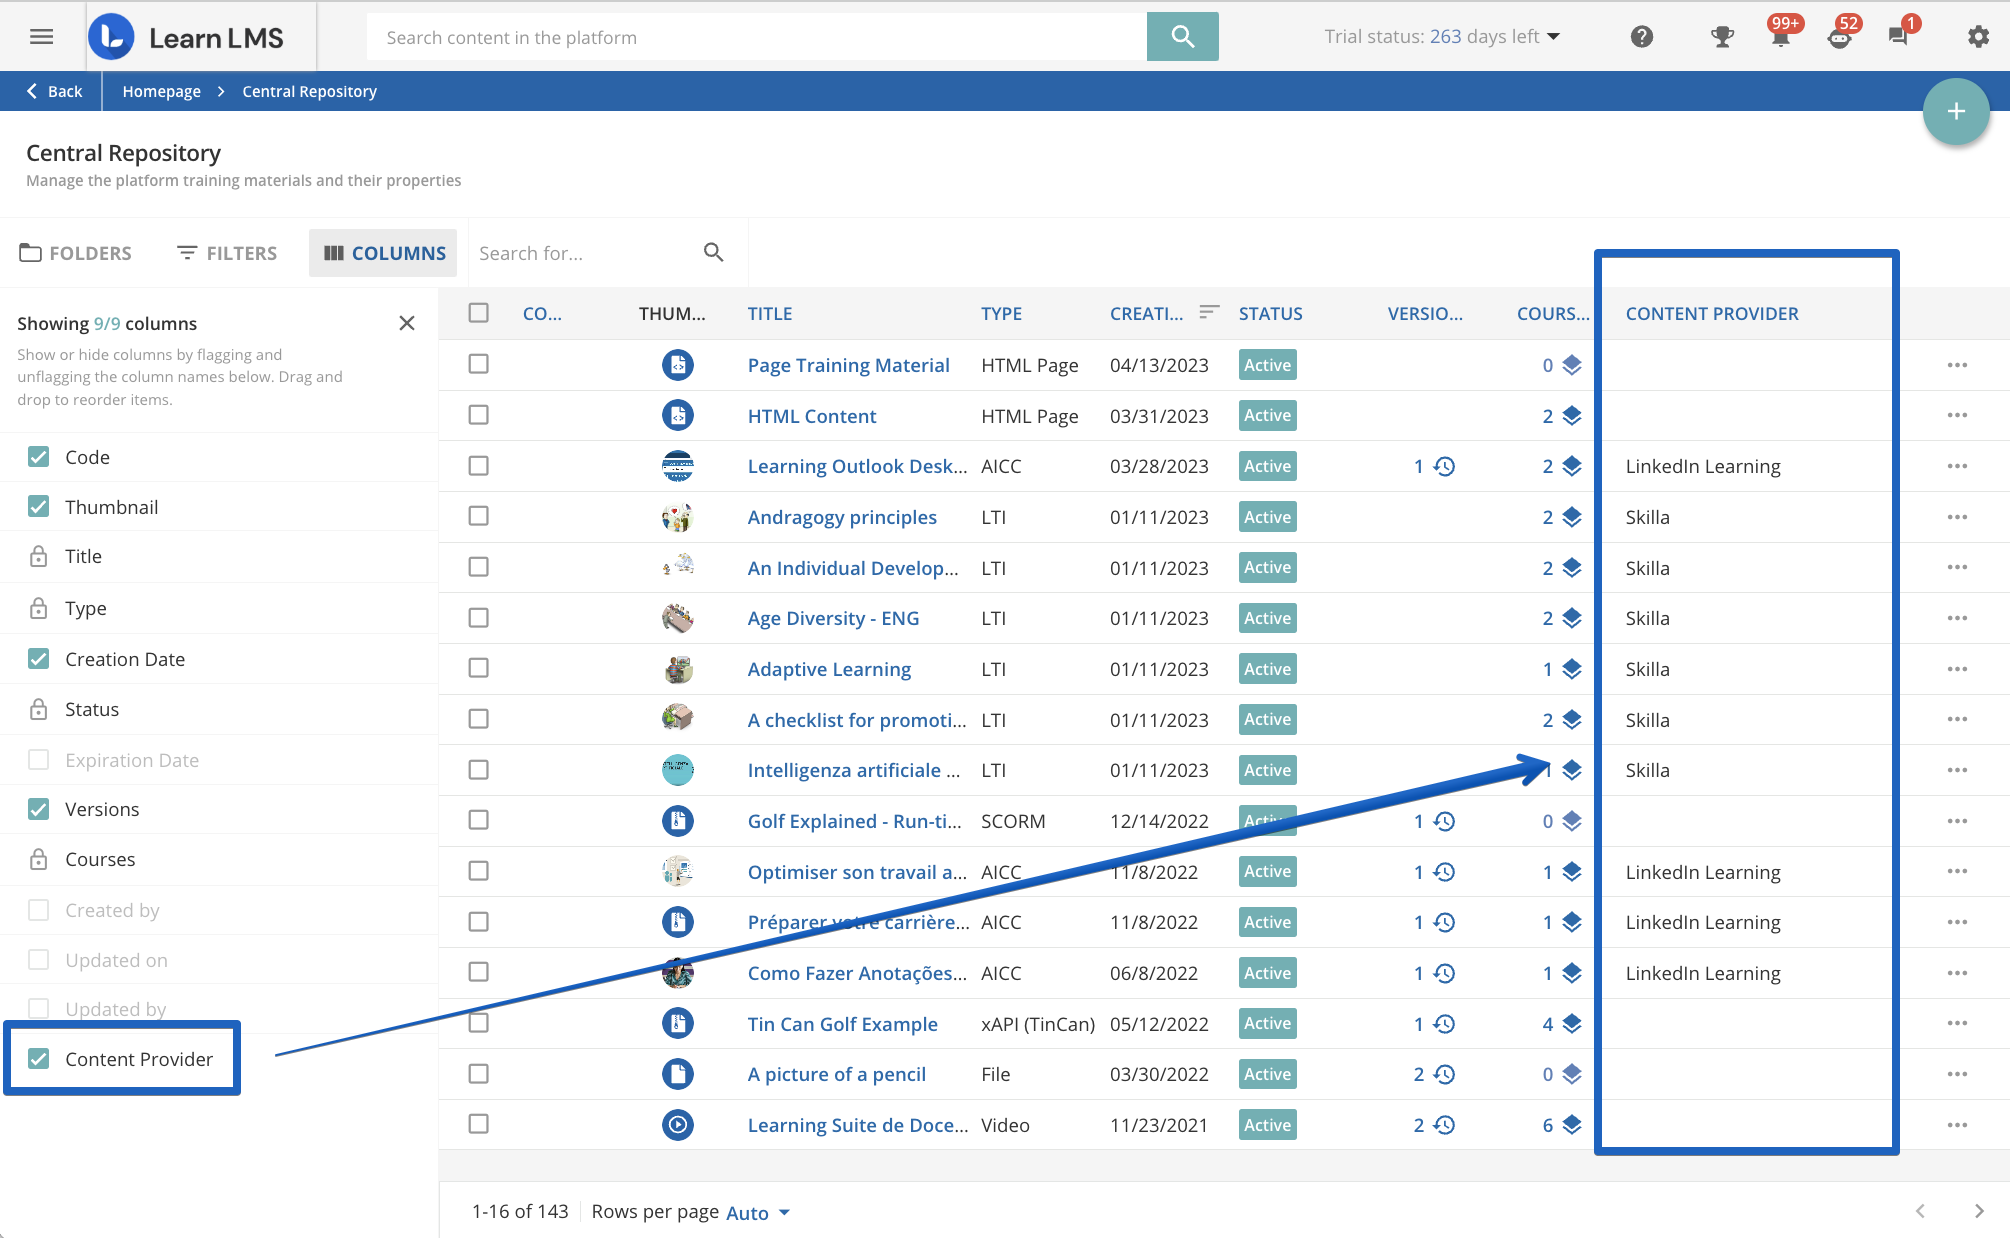Click video thumbnail of Learning Suite row
The width and height of the screenshot is (2010, 1238).
678,1125
